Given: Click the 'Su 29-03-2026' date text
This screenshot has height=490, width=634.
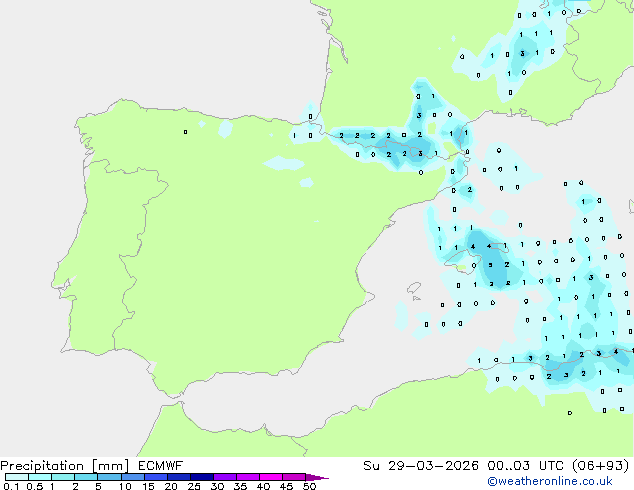Looking at the screenshot, I should (x=421, y=466).
